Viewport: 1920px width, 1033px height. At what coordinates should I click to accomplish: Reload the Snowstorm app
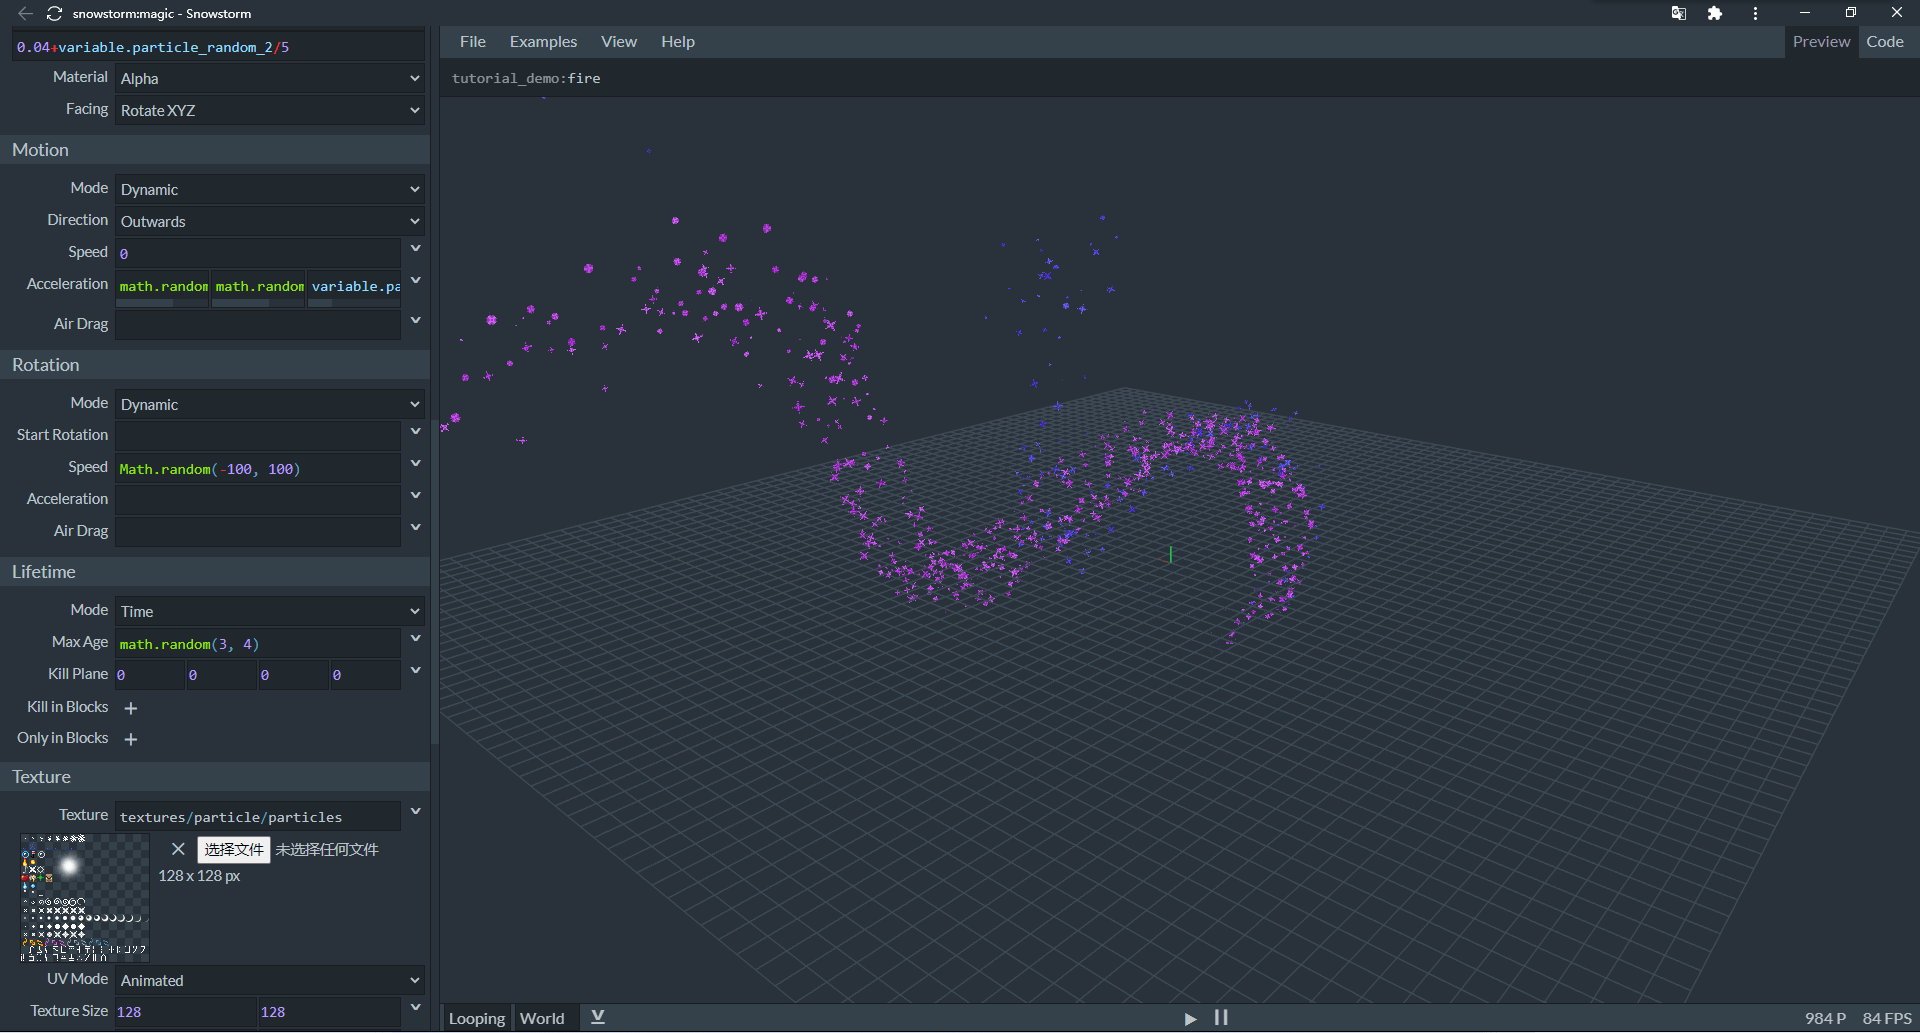coord(54,14)
